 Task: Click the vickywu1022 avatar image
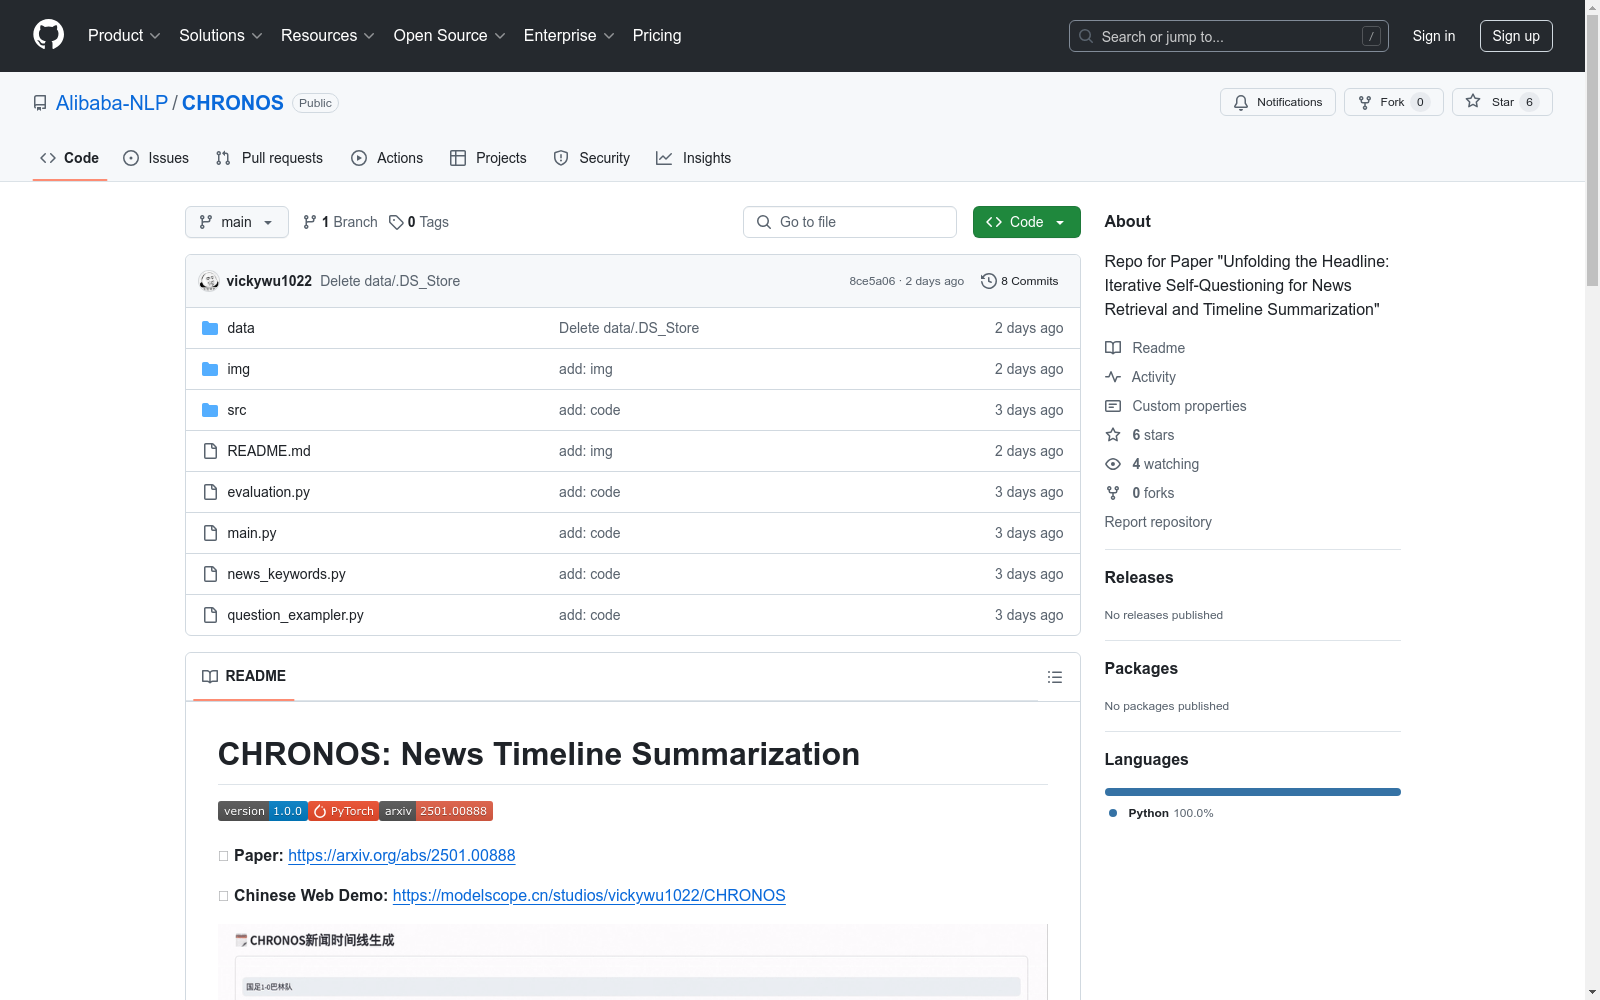[209, 281]
